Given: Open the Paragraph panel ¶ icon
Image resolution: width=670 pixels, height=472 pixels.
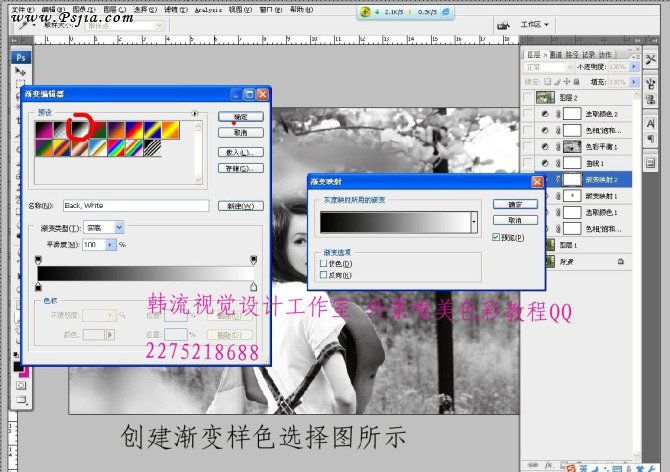Looking at the screenshot, I should point(651,139).
